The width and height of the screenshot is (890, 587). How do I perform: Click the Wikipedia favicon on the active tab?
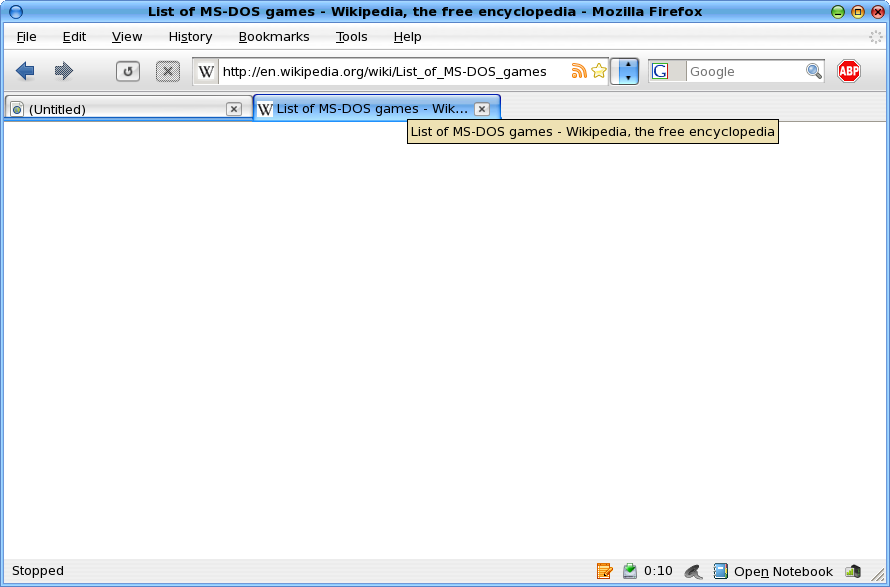[x=265, y=109]
